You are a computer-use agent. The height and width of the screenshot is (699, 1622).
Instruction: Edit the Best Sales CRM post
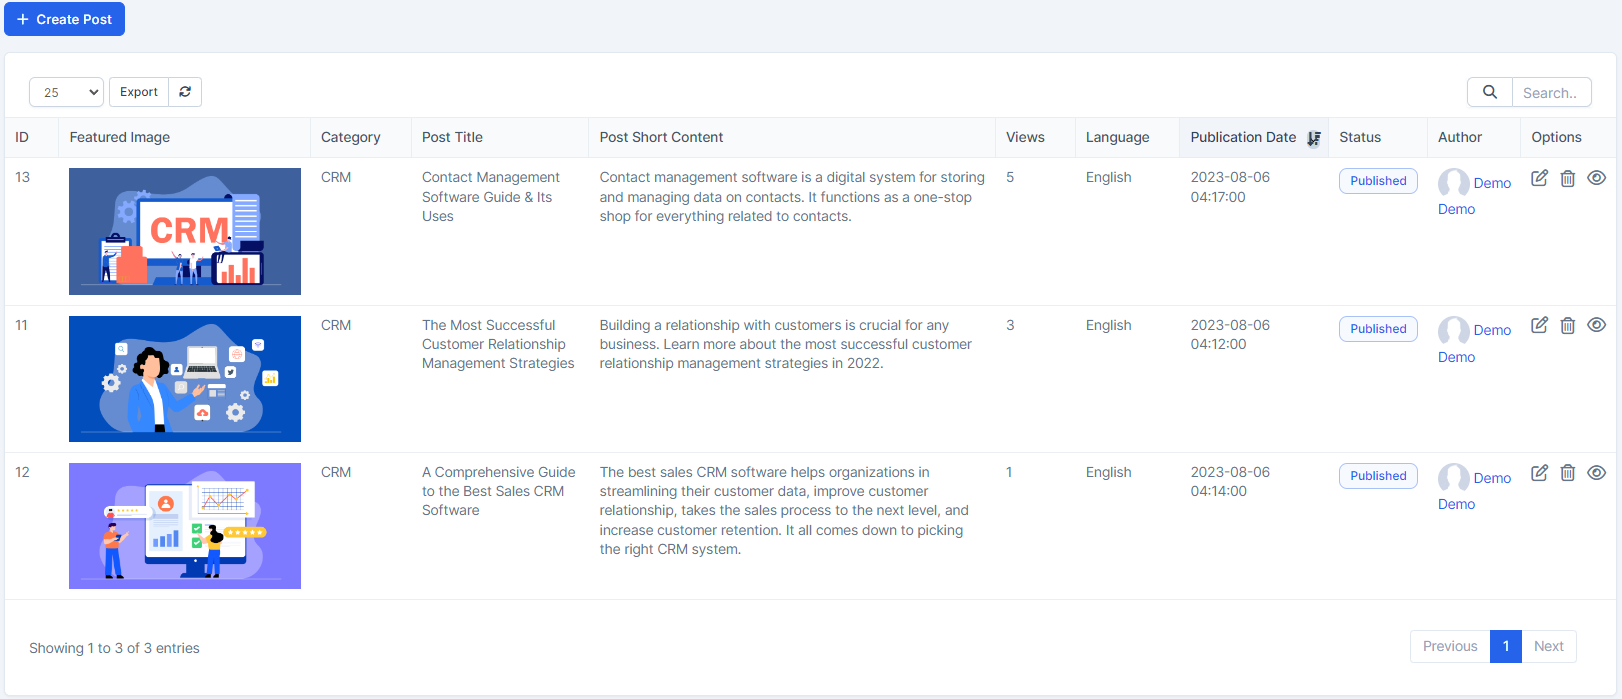tap(1539, 472)
